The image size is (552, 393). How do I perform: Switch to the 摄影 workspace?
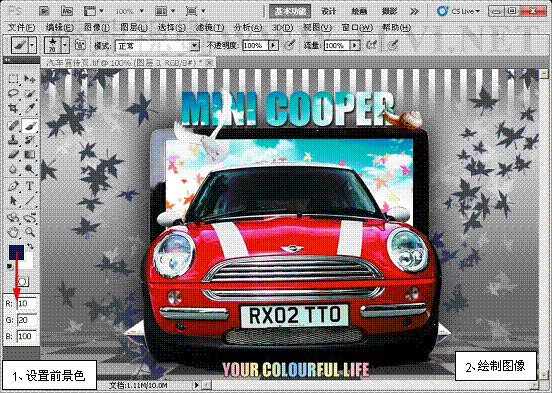coord(390,11)
